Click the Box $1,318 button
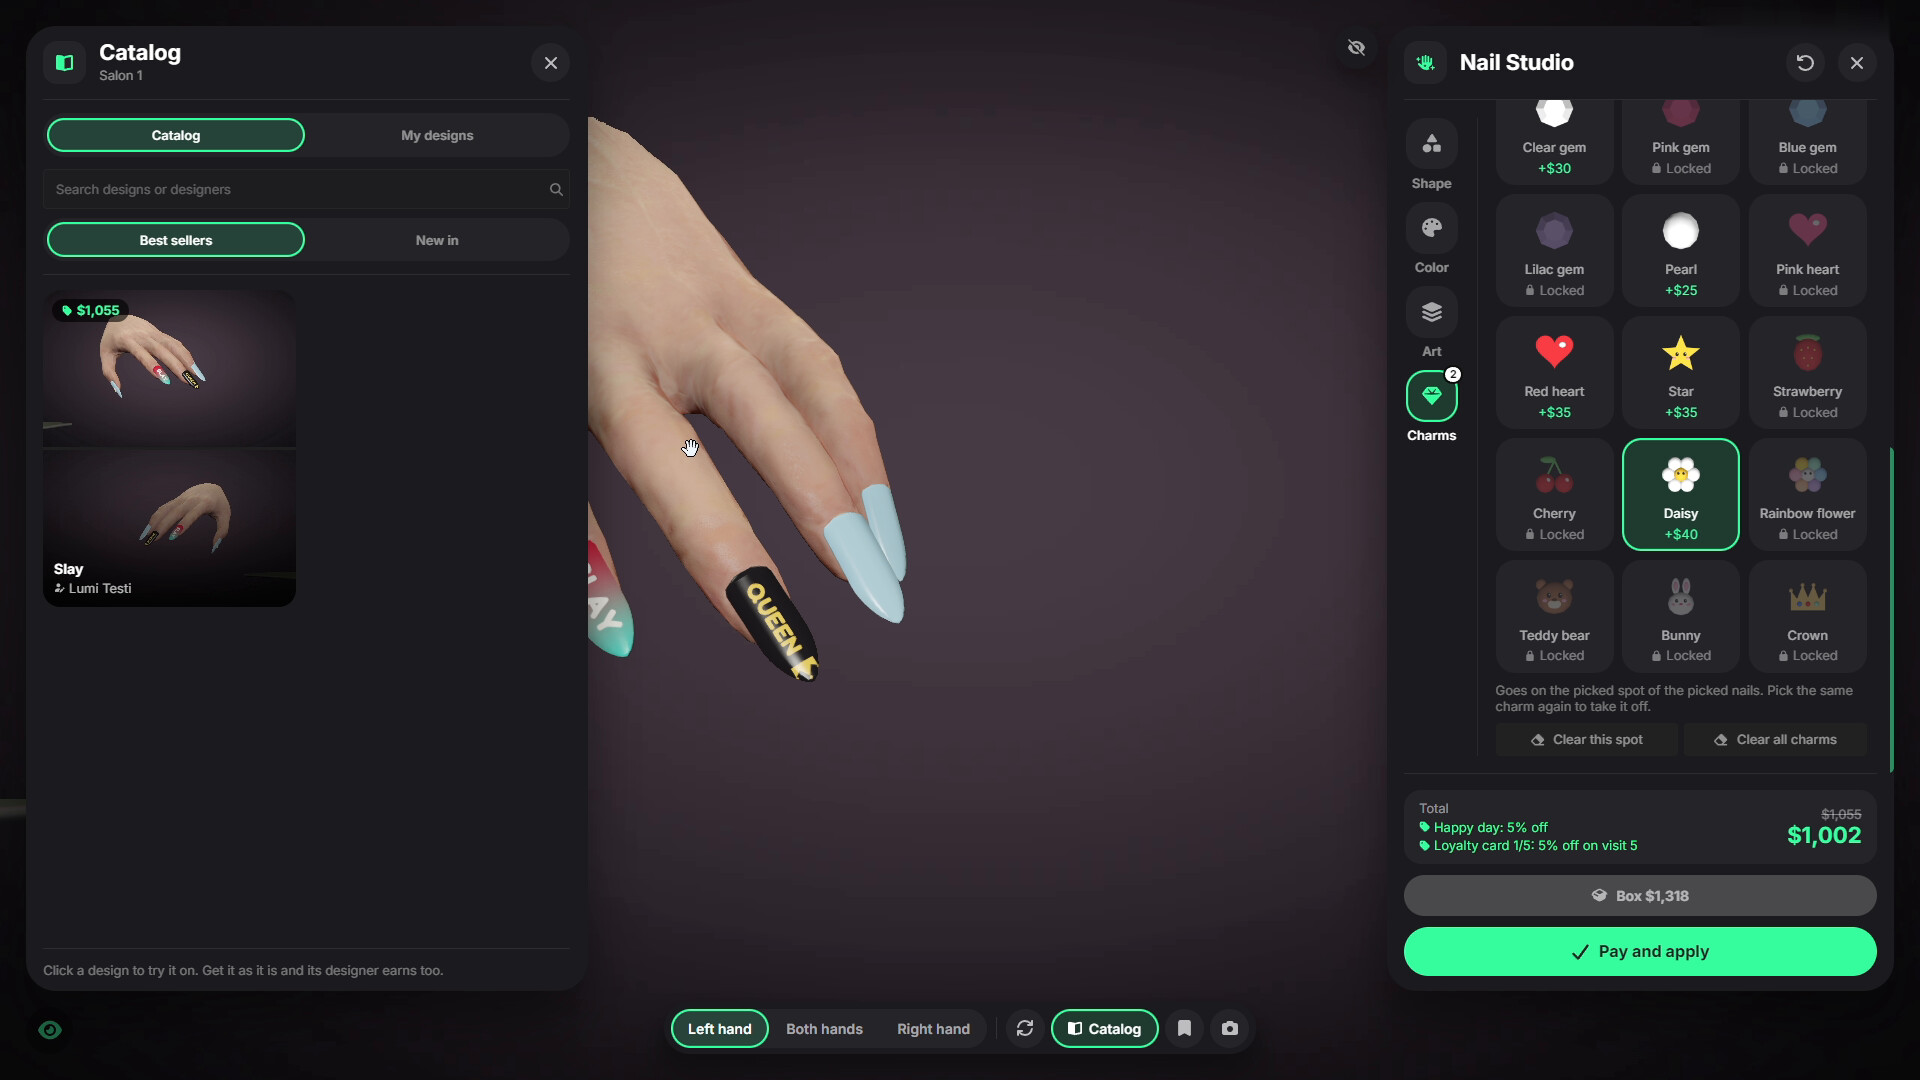This screenshot has width=1920, height=1080. click(1640, 896)
